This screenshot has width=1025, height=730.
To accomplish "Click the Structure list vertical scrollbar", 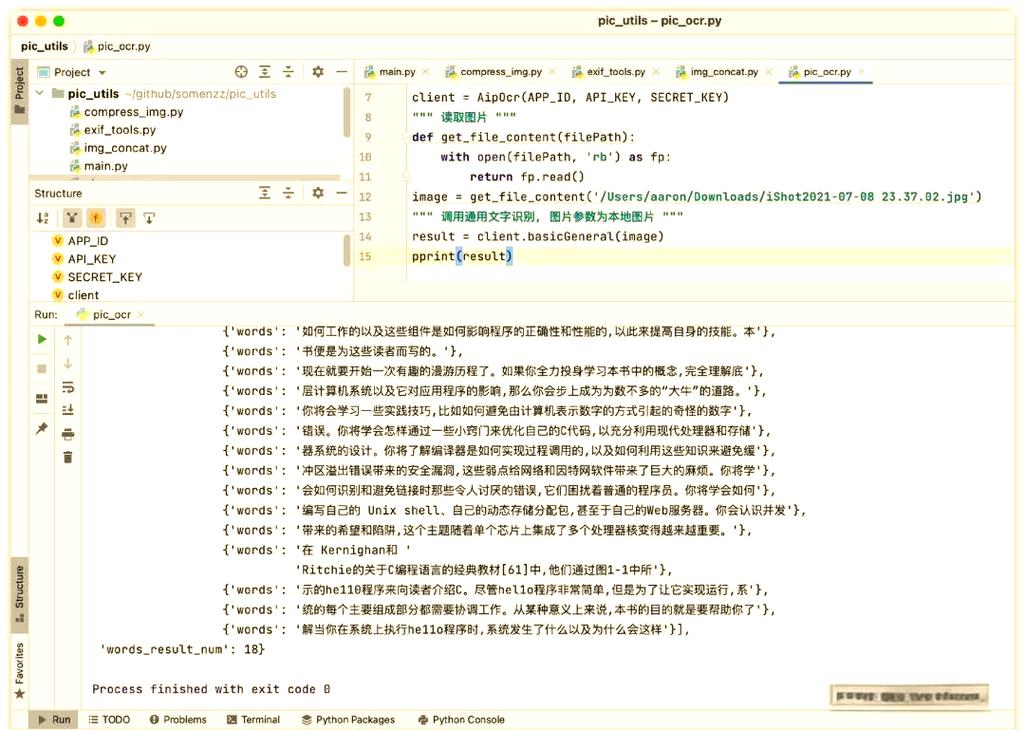I will (347, 250).
